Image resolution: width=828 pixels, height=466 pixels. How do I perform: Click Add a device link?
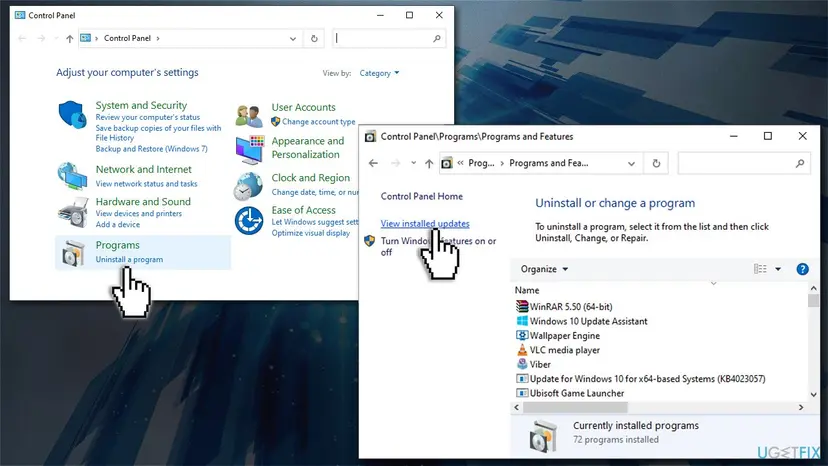[118, 225]
